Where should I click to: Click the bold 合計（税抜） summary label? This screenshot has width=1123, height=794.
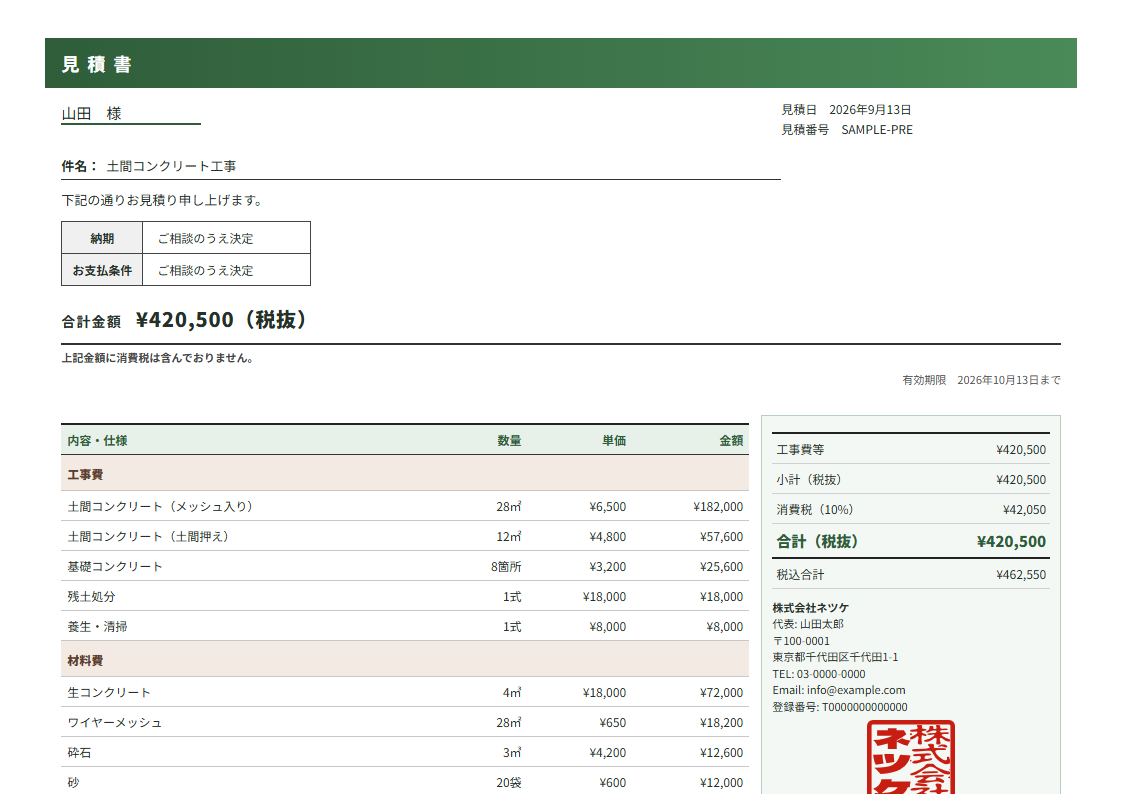coord(817,541)
